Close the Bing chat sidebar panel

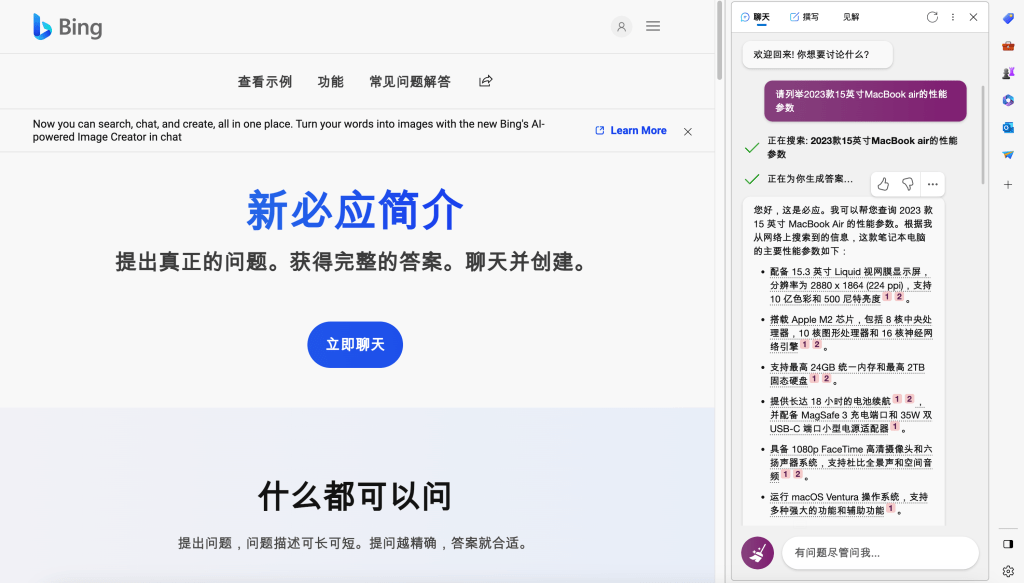tap(973, 17)
